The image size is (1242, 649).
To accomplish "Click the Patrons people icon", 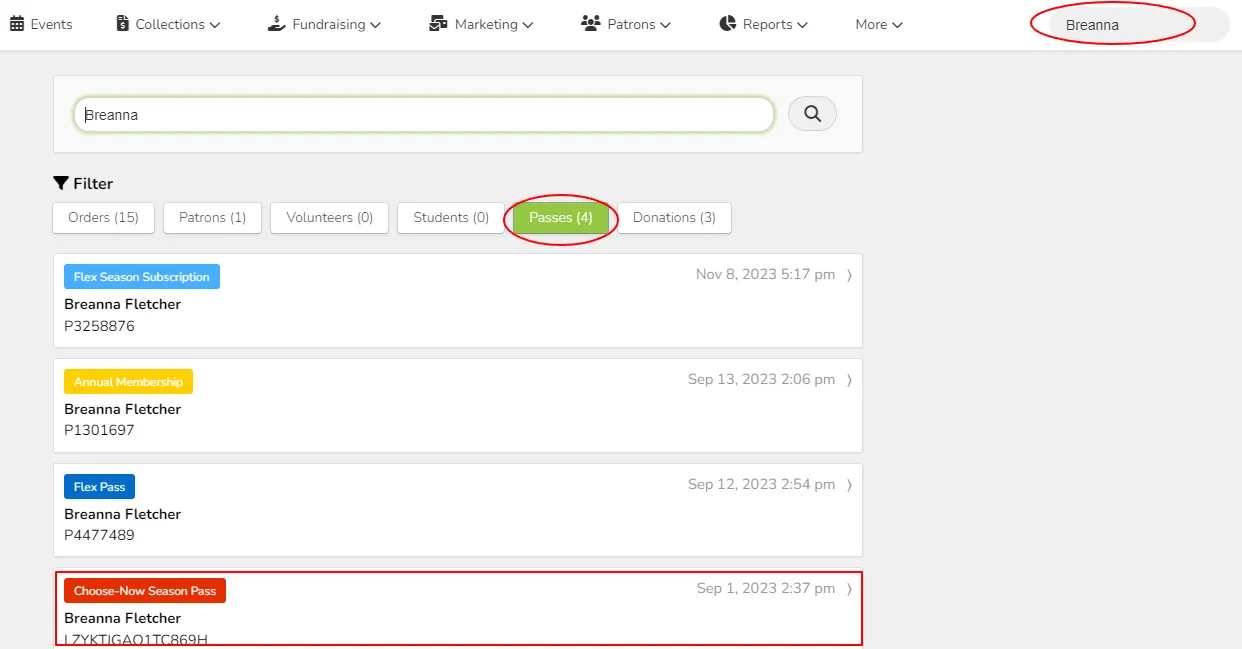I will click(590, 24).
